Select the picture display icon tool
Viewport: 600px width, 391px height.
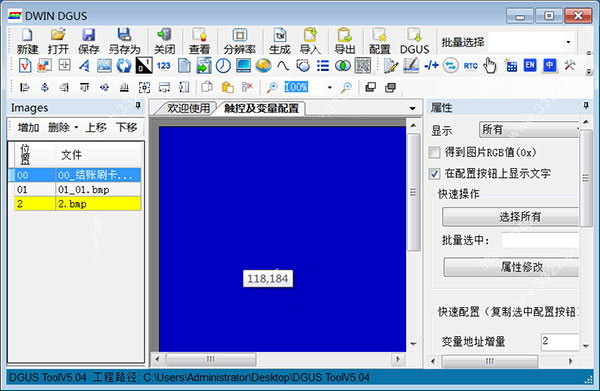pyautogui.click(x=104, y=66)
